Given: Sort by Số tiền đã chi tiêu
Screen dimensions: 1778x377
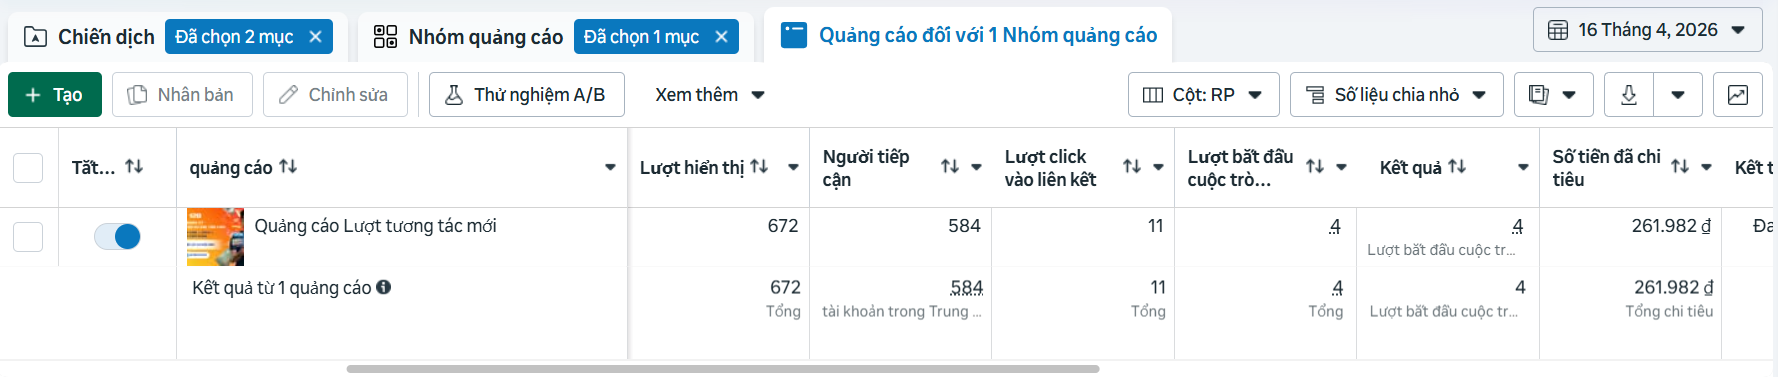Looking at the screenshot, I should [x=1680, y=167].
